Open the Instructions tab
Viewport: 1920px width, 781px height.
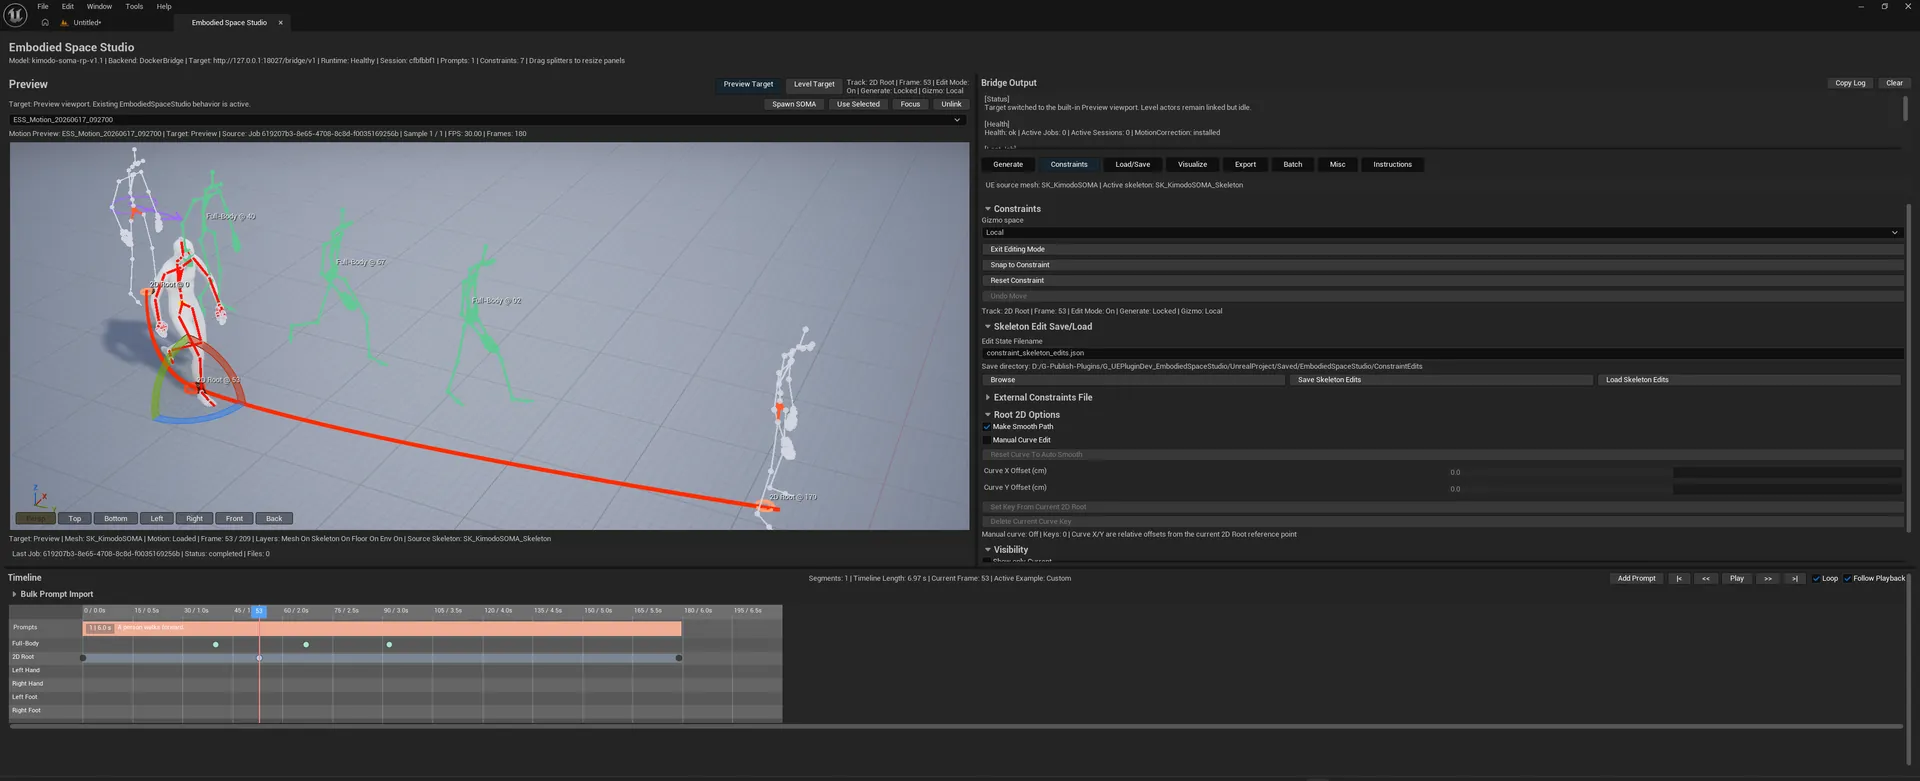1392,164
